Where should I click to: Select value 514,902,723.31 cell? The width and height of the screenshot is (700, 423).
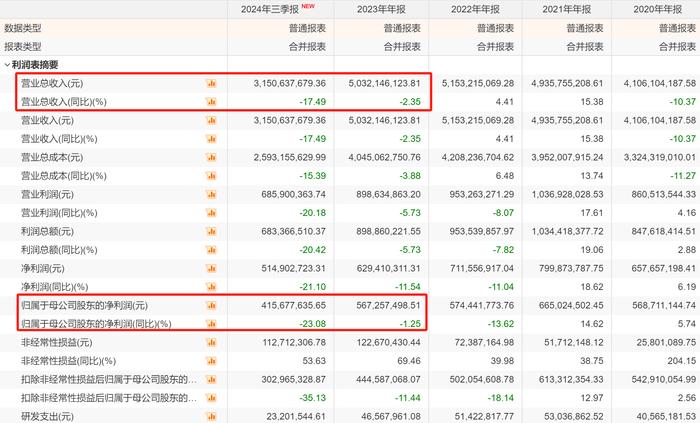293,269
